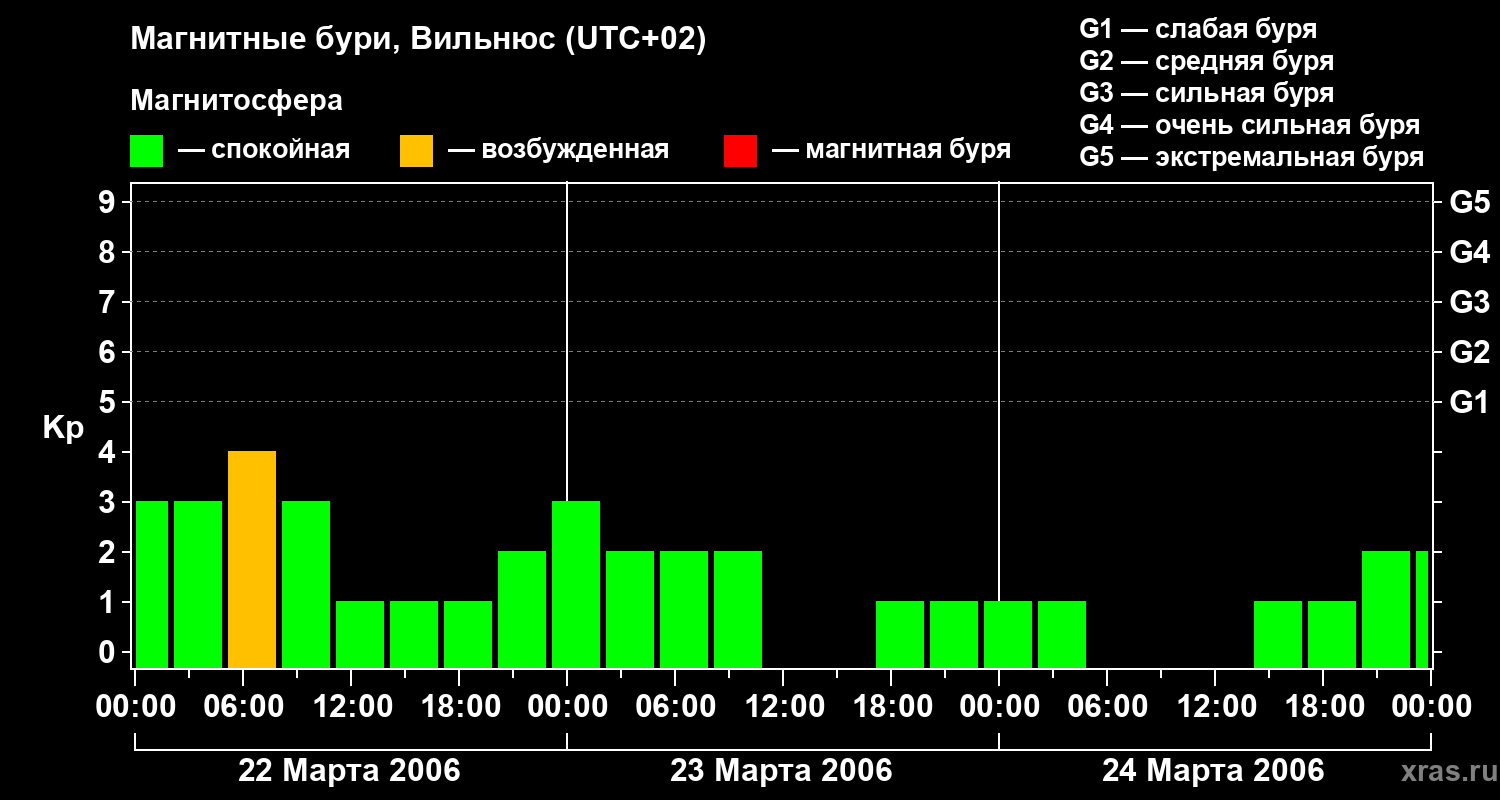Click the 'G3 — сильная буря' legend line

[1207, 93]
